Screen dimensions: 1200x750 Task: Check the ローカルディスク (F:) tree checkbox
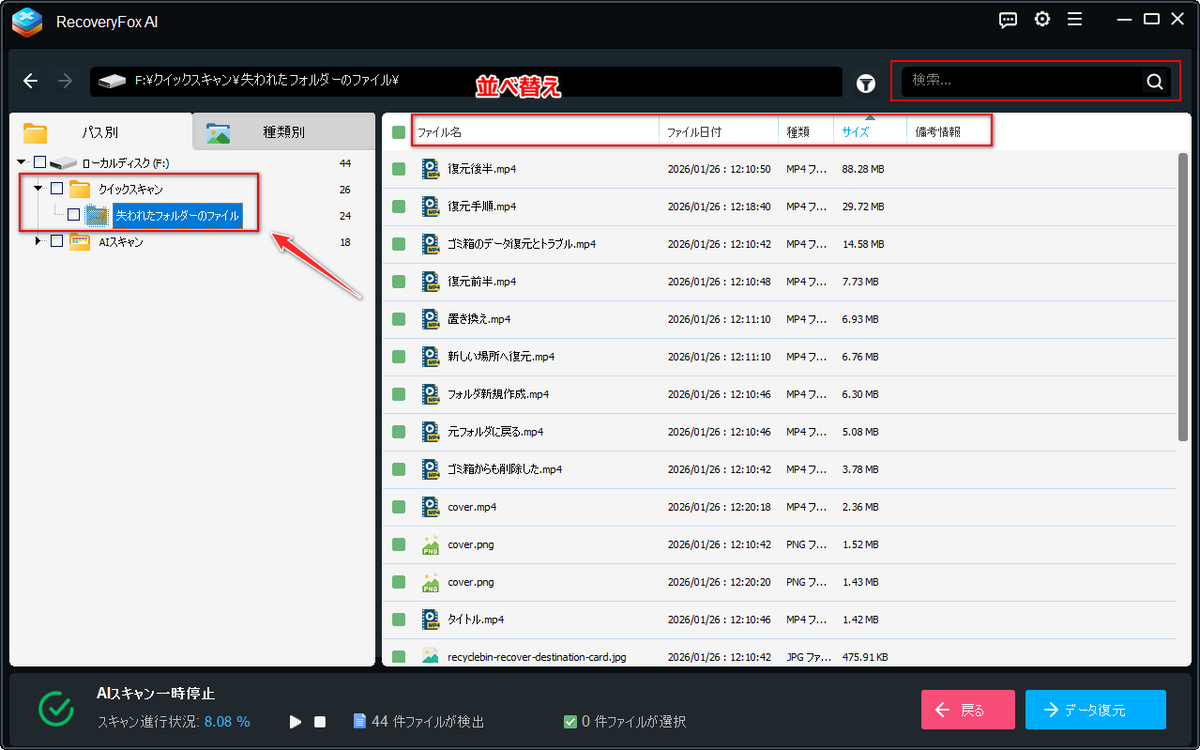click(x=39, y=162)
